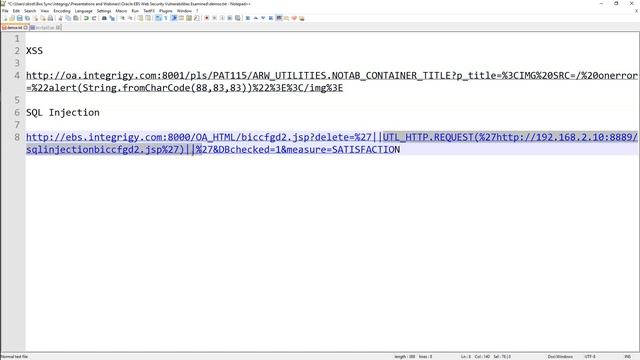Click the Cut toolbar icon
This screenshot has width=640, height=360.
[60, 18]
